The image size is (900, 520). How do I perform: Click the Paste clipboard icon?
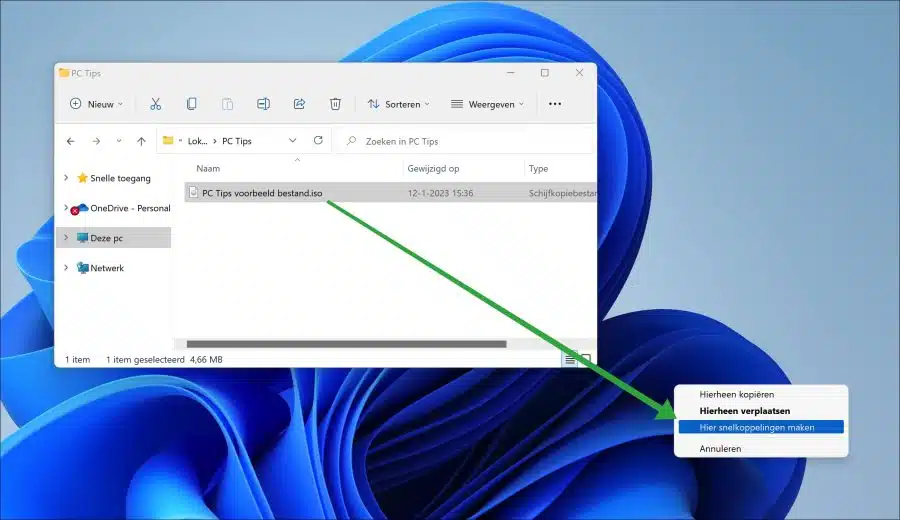tap(227, 104)
